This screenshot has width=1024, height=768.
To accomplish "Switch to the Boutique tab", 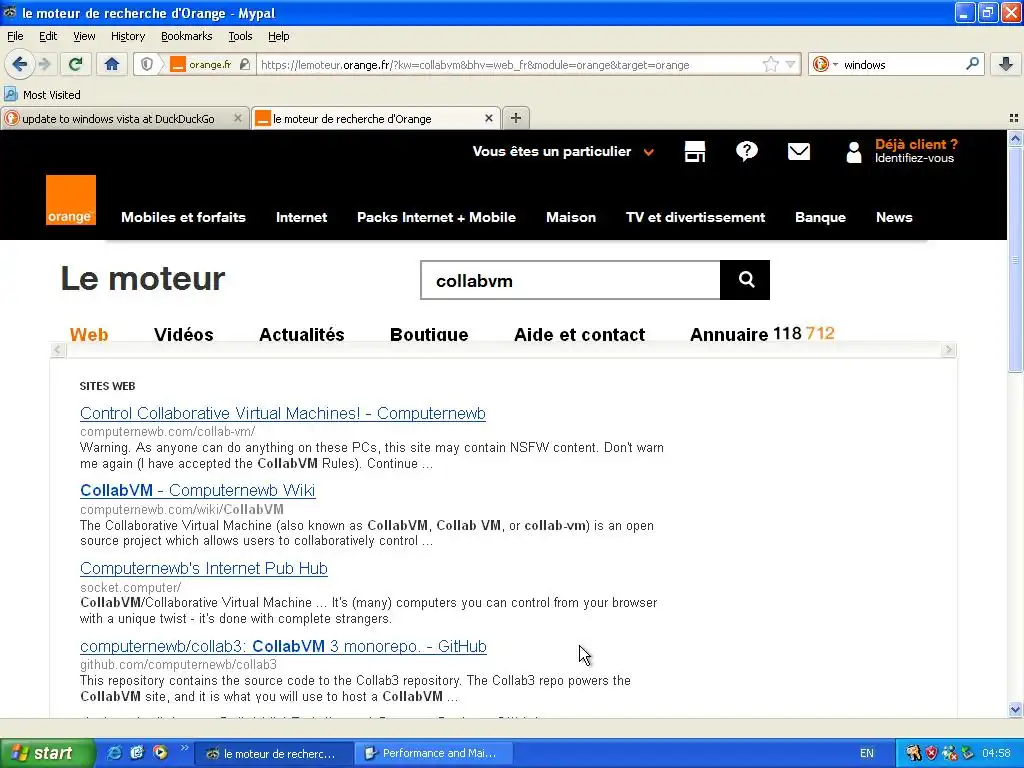I will pos(429,334).
